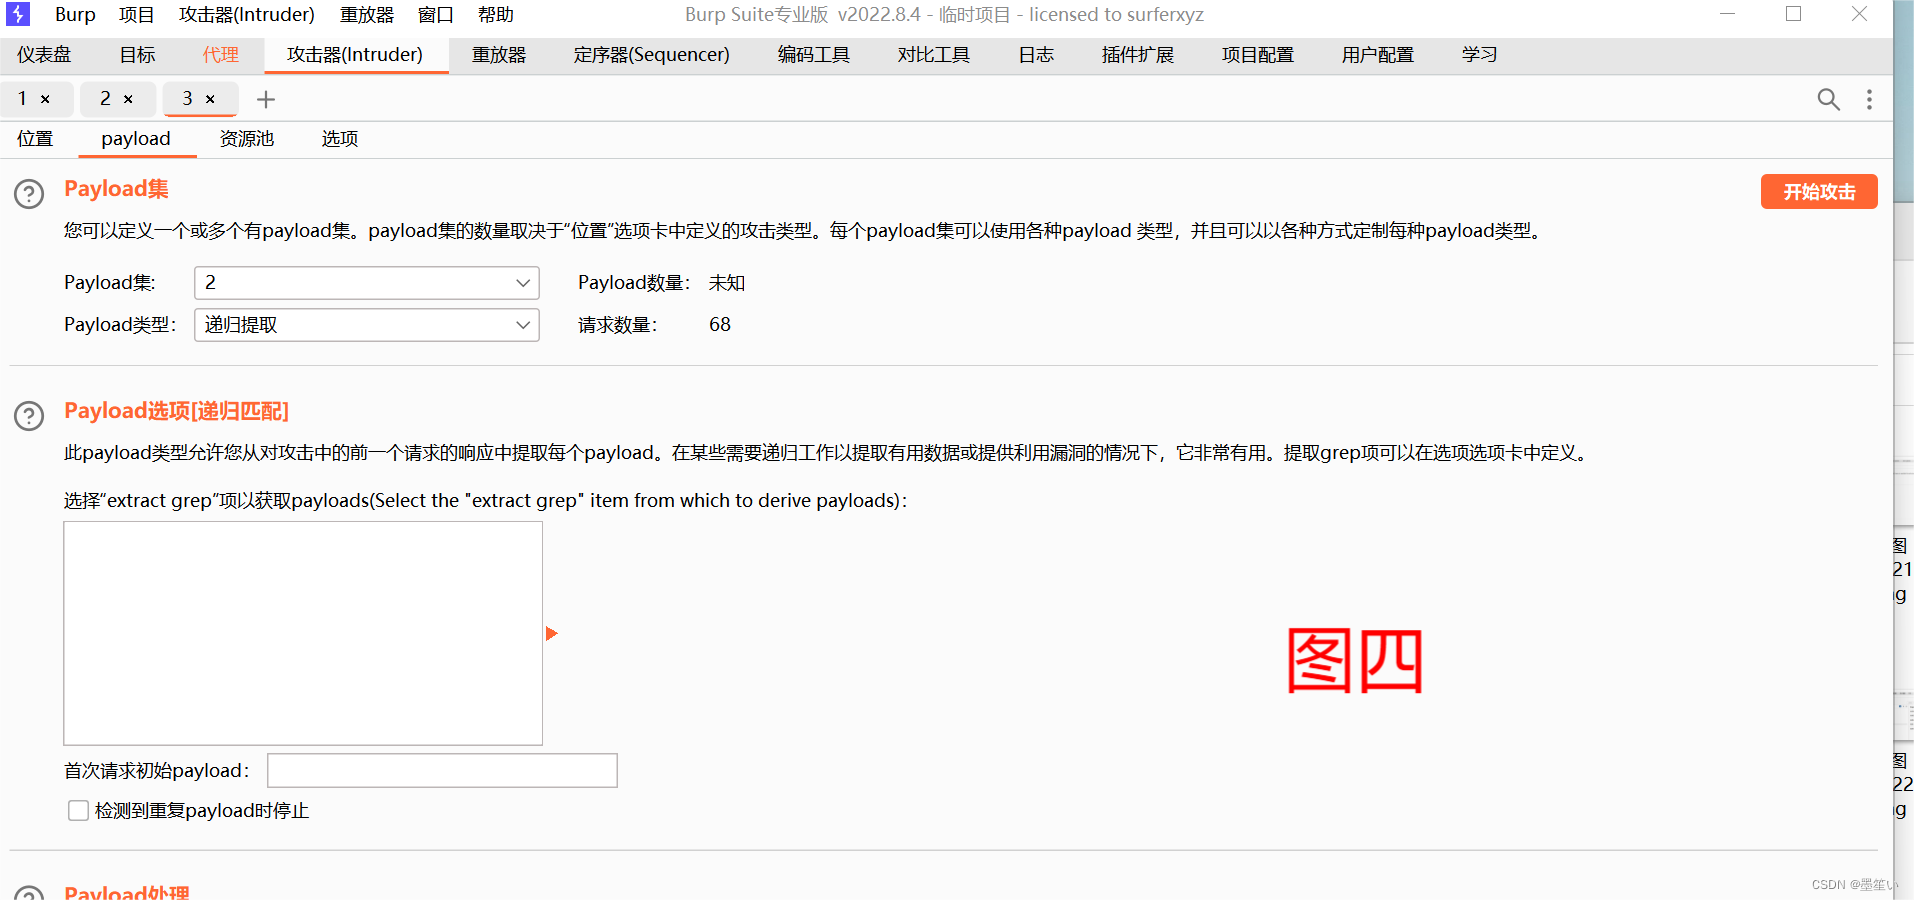This screenshot has width=1914, height=900.
Task: Switch to the 位置 sub-tab
Action: click(x=35, y=139)
